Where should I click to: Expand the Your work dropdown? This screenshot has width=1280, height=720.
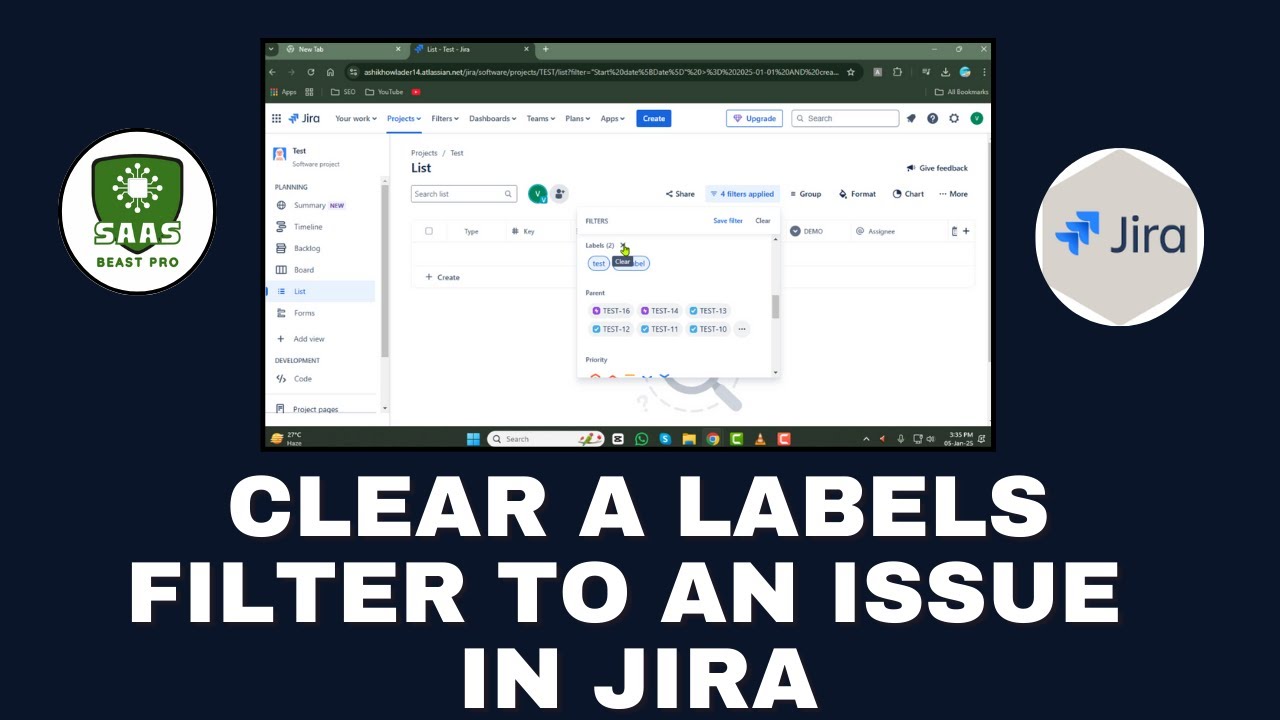pos(356,118)
